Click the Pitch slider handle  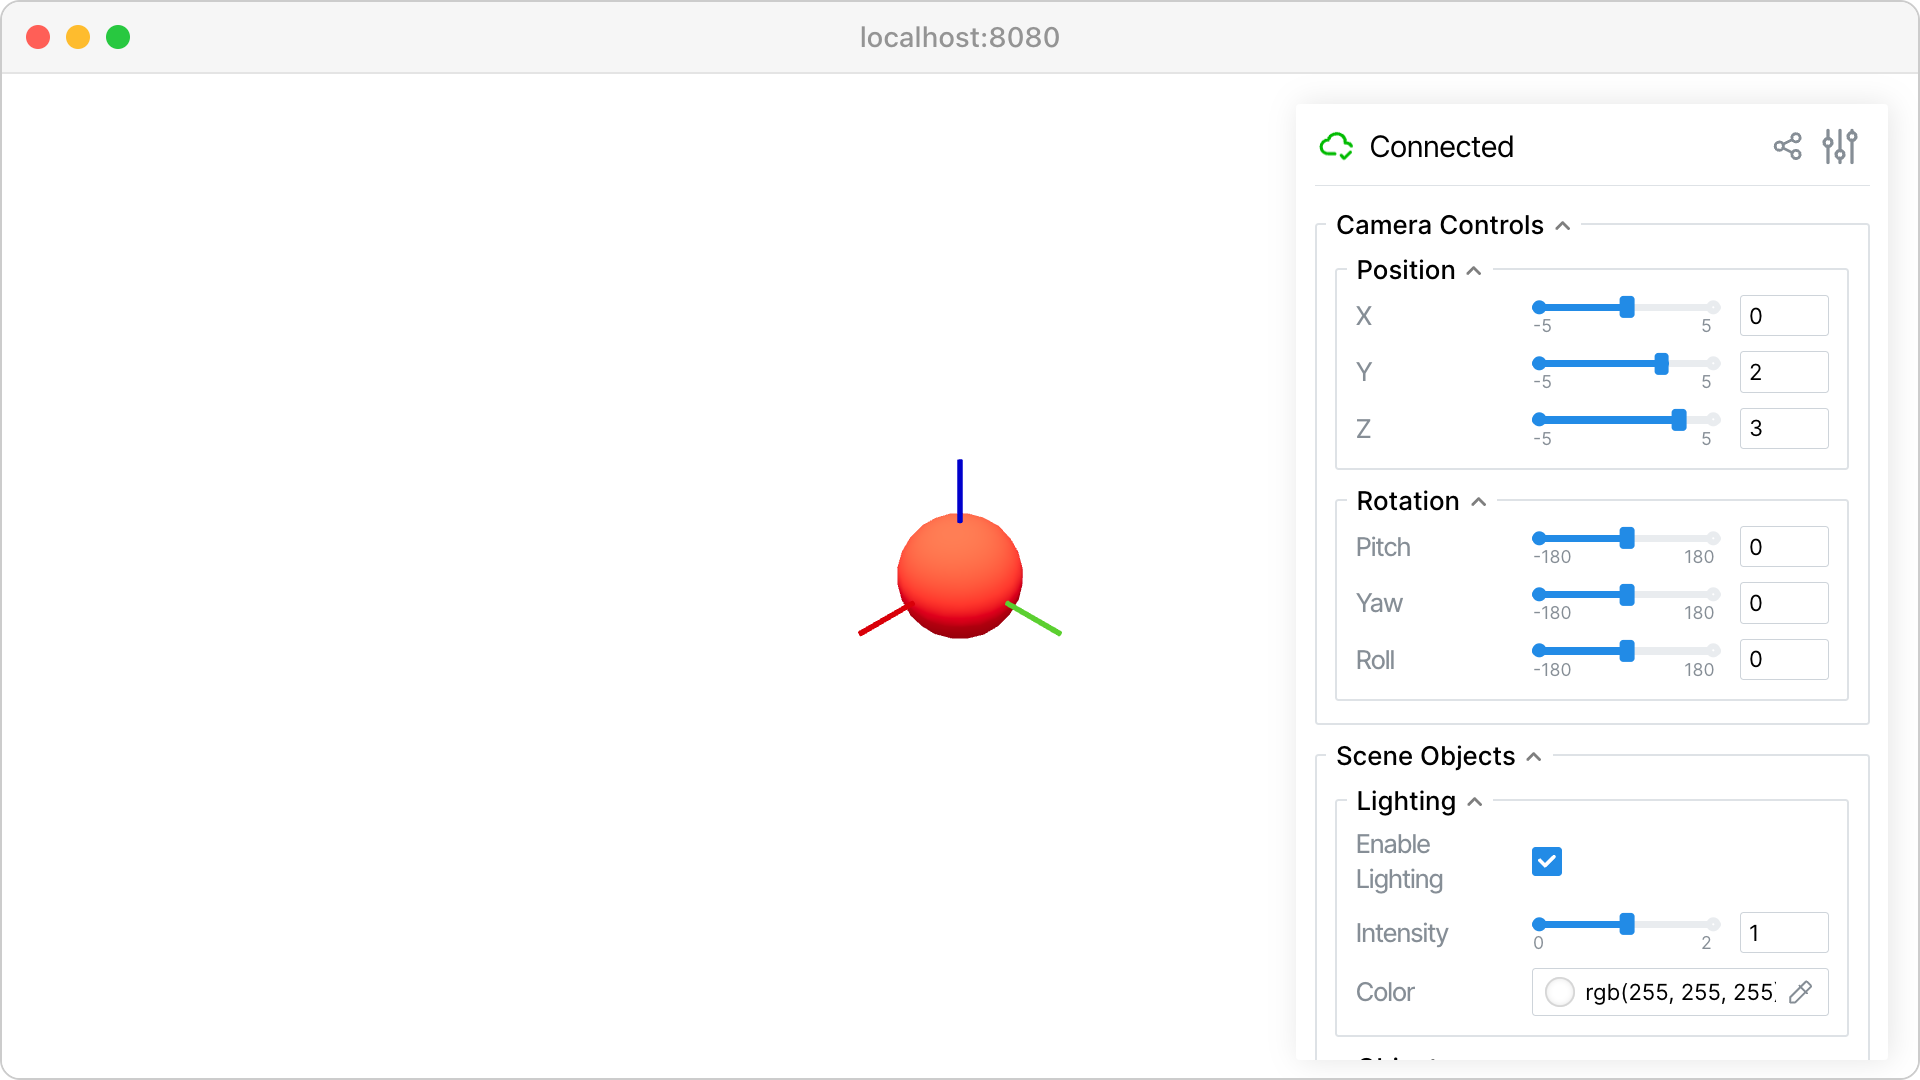1627,538
